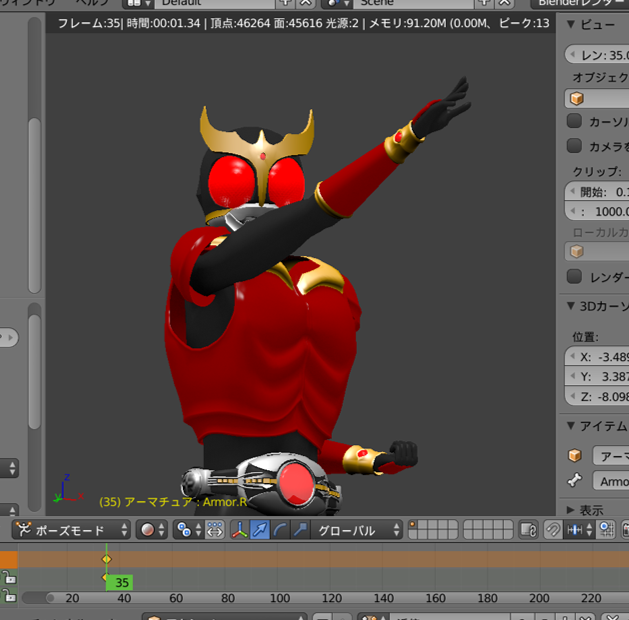Click the lock to object field with the cube icon
The width and height of the screenshot is (629, 620).
tap(597, 99)
